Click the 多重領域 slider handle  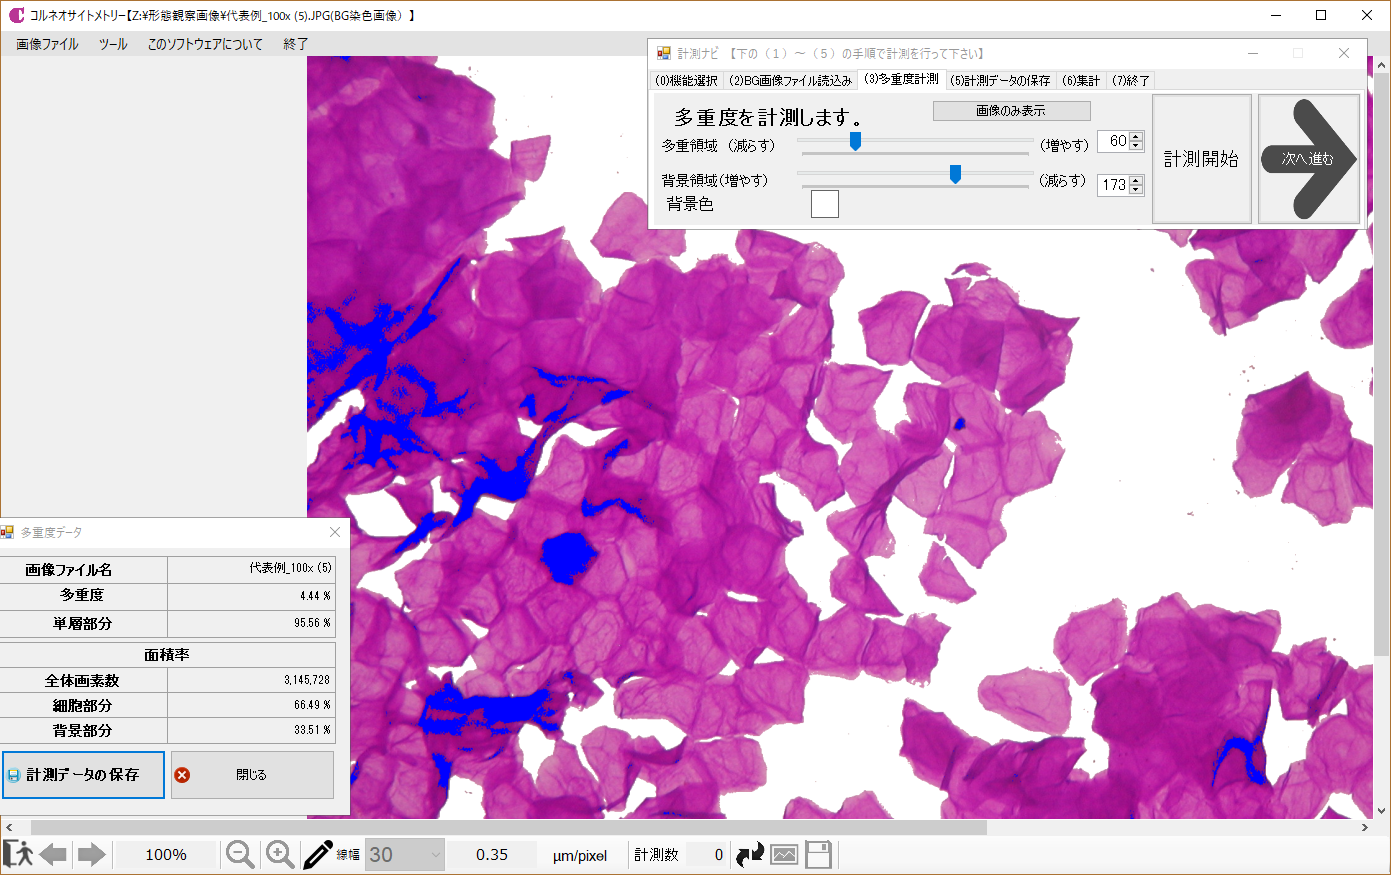tap(855, 142)
